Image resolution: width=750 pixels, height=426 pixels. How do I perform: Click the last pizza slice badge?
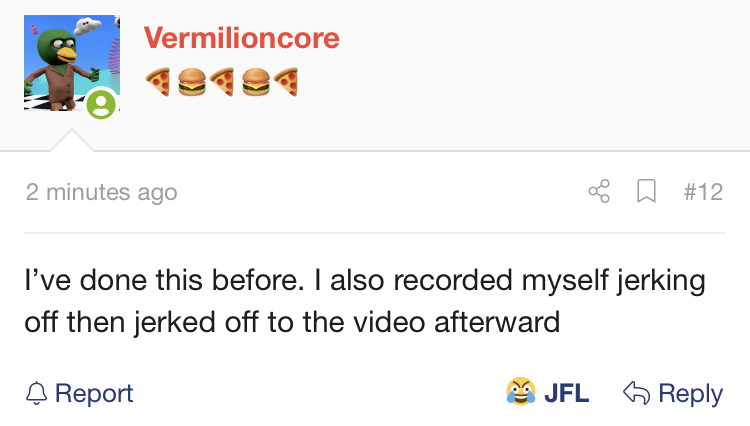coord(286,82)
